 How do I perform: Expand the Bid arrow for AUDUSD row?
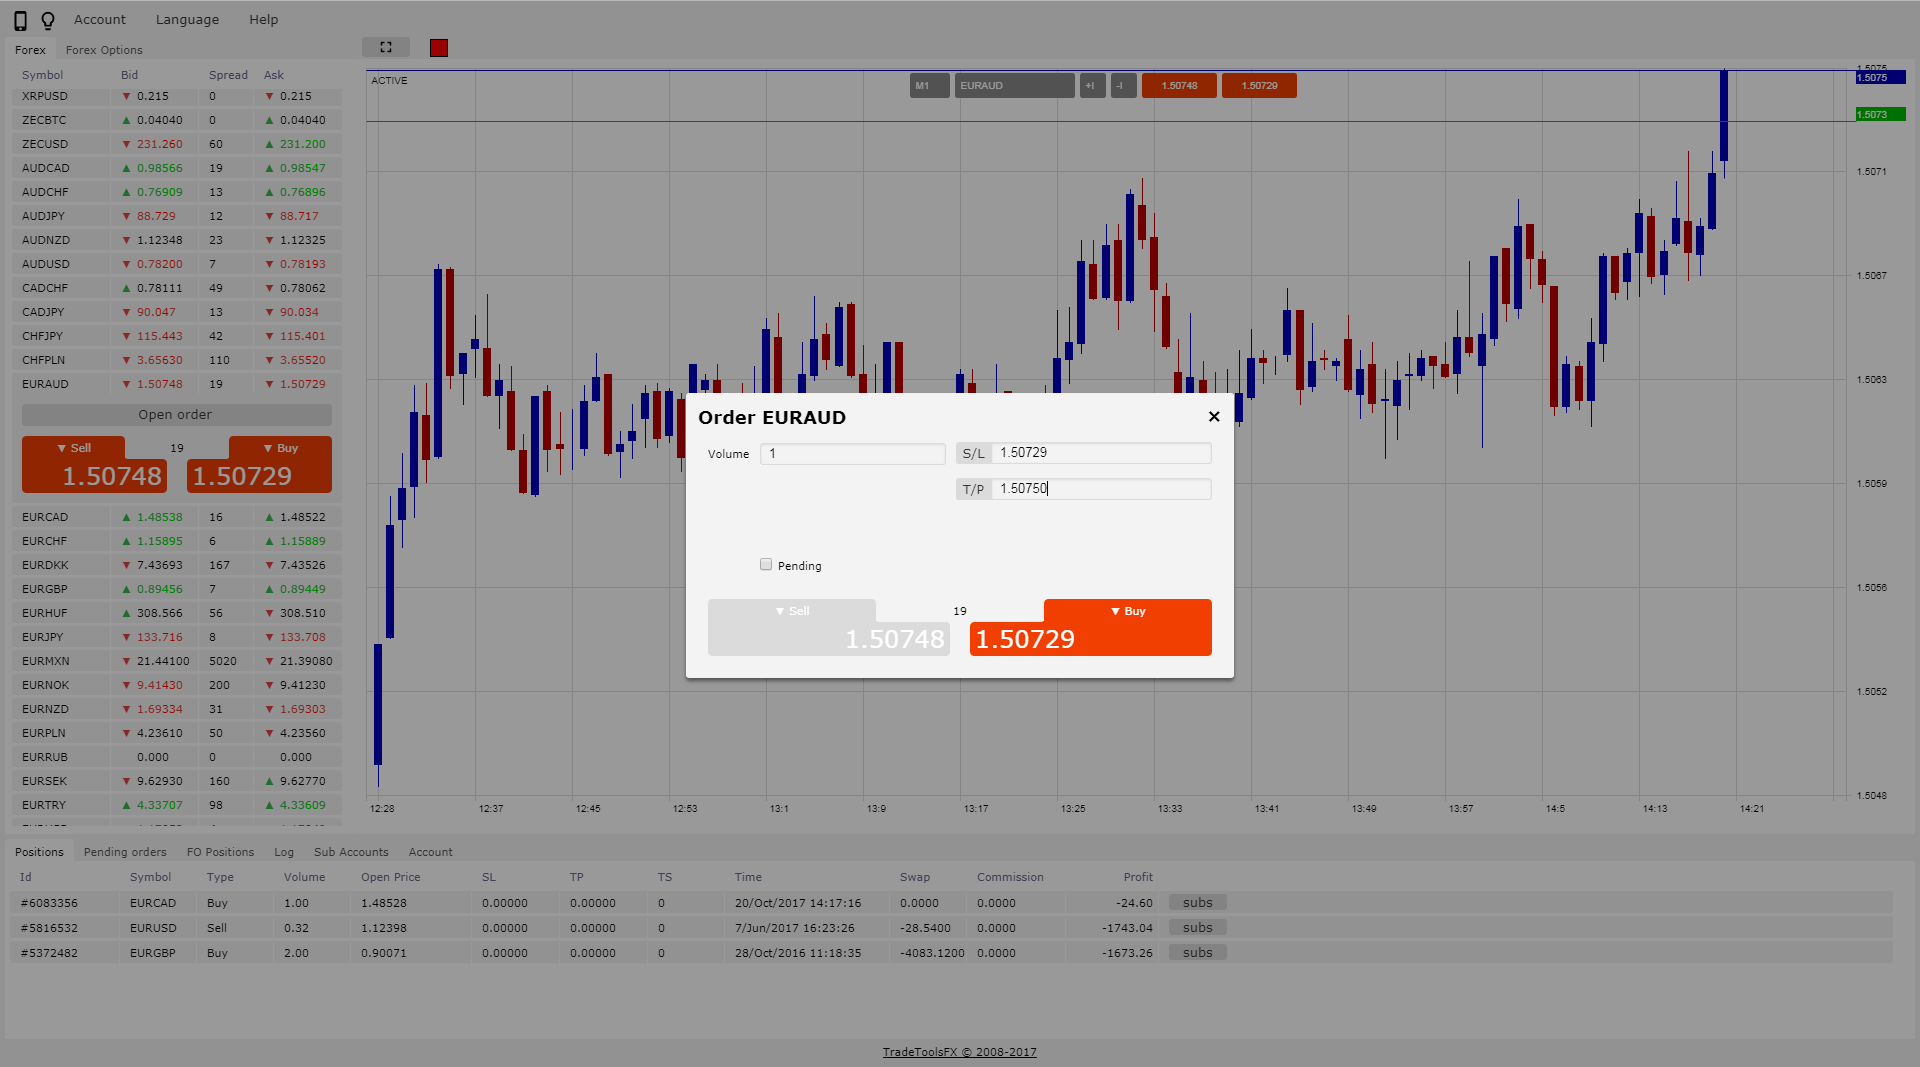point(125,264)
